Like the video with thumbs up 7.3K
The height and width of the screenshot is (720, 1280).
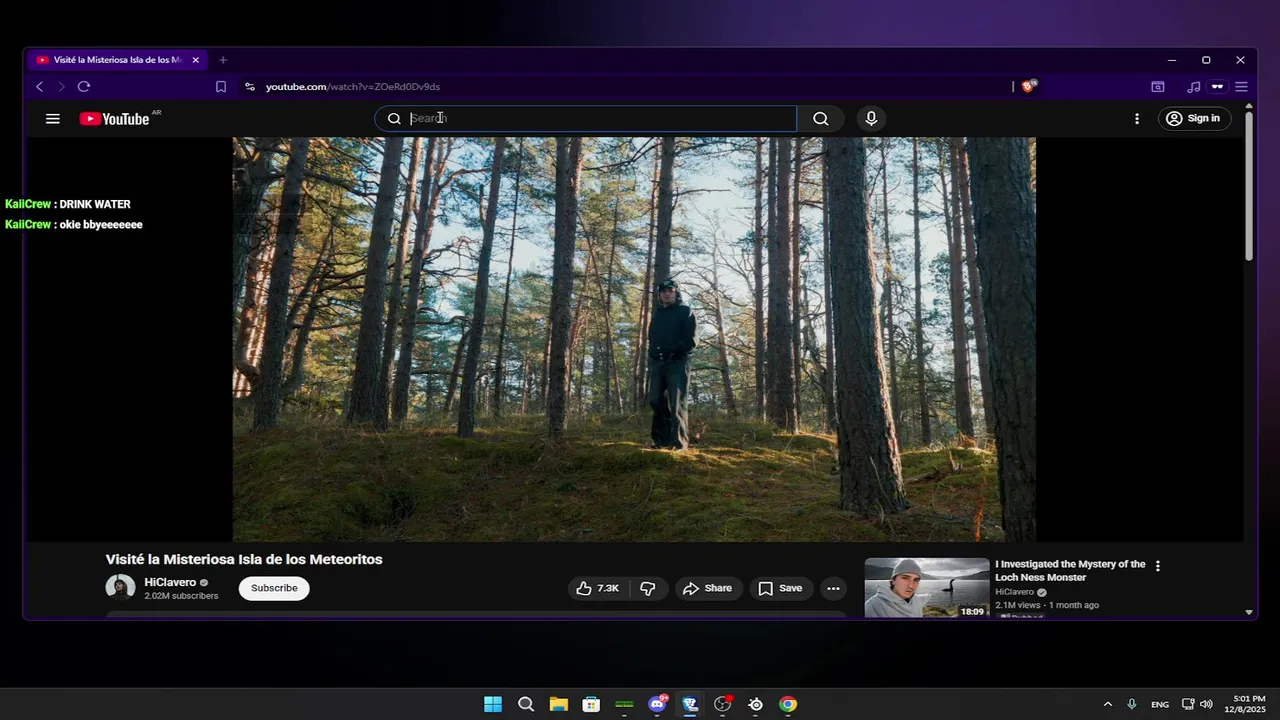coord(598,588)
